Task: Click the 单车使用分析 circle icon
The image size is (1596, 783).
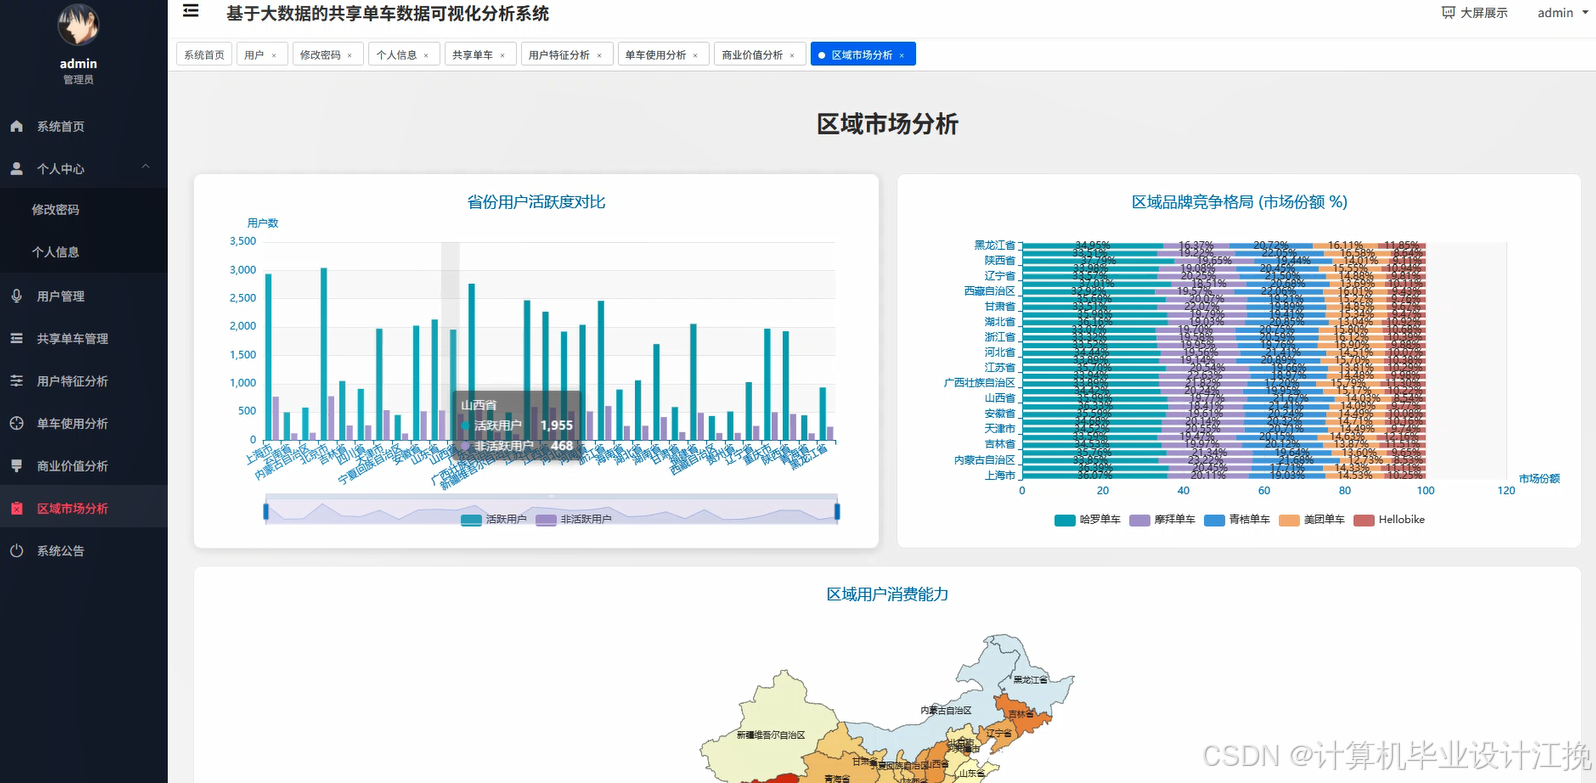Action: point(16,423)
